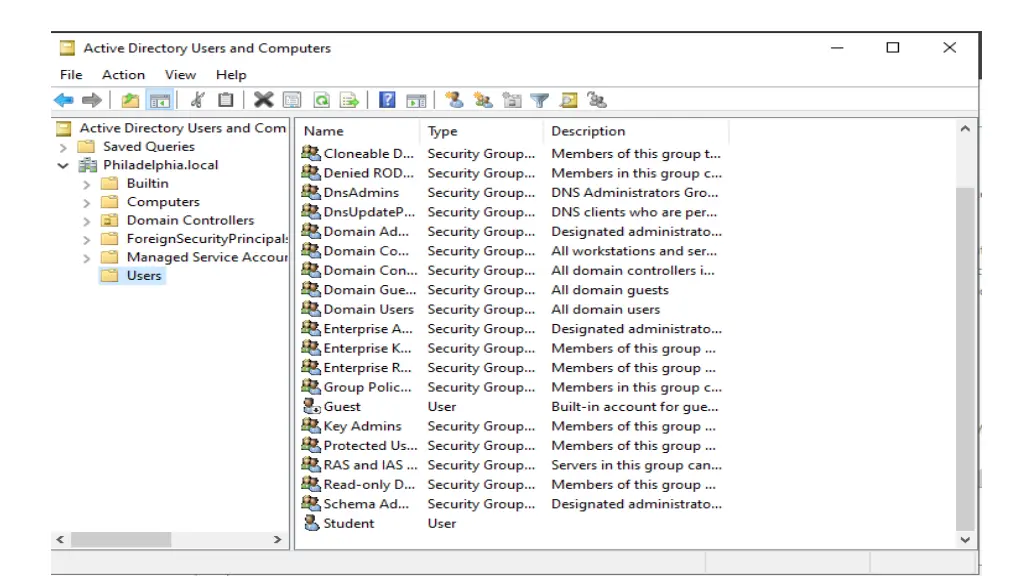This screenshot has height=576, width=1024.
Task: Create new organizational unit icon
Action: pyautogui.click(x=511, y=100)
